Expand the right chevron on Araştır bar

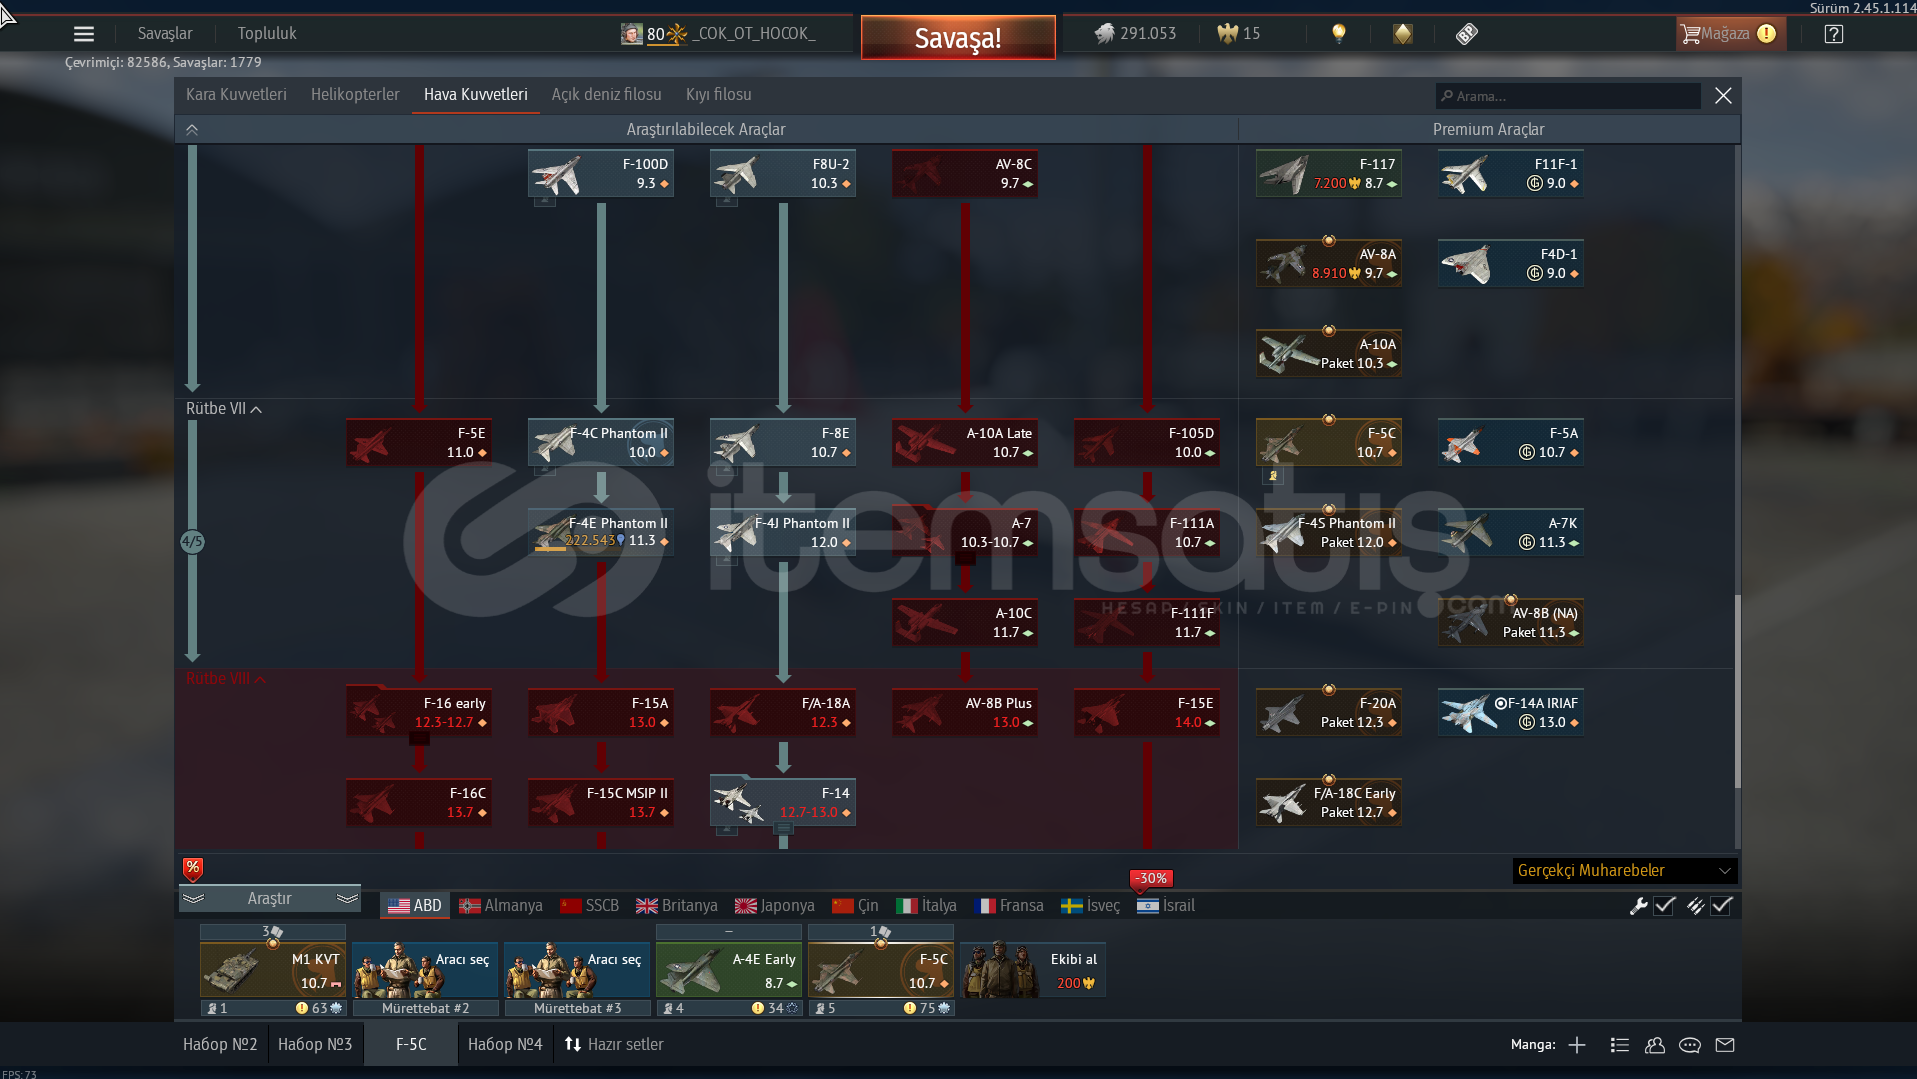[x=347, y=899]
